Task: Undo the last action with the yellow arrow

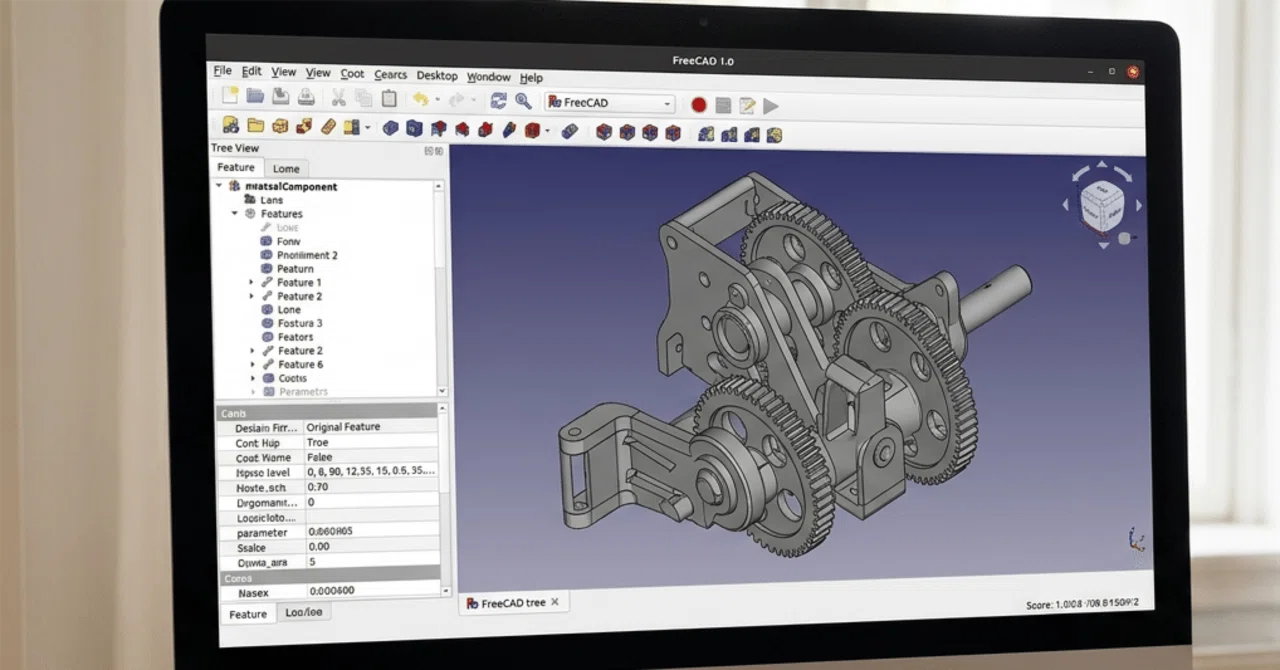Action: point(420,99)
